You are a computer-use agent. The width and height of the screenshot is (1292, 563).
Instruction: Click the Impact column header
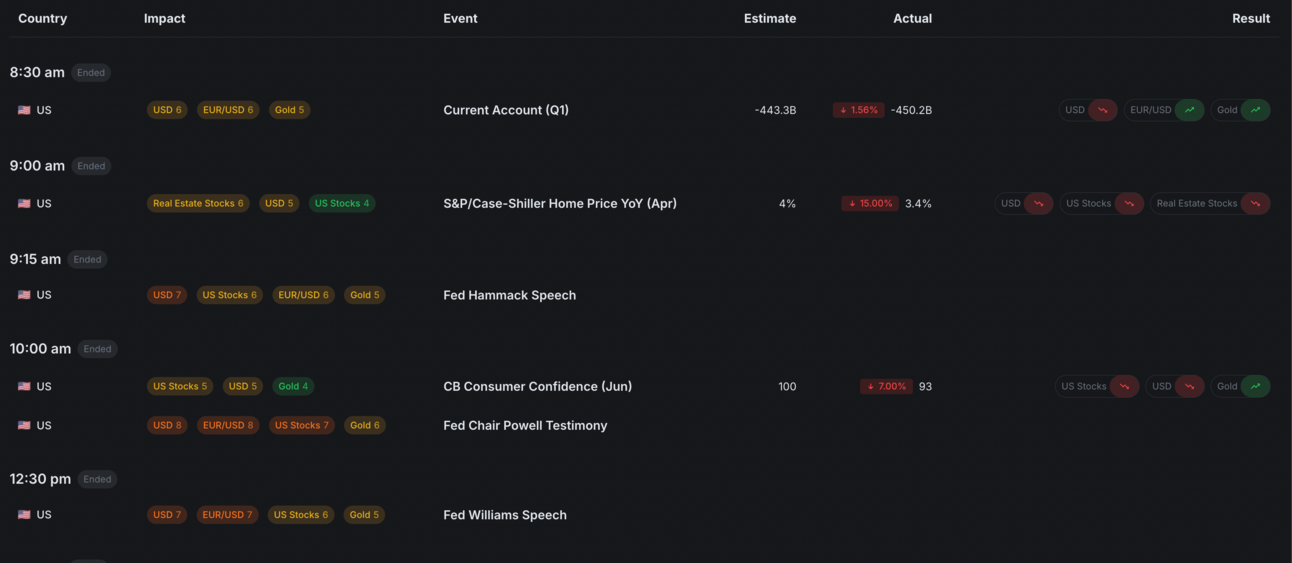tap(164, 18)
